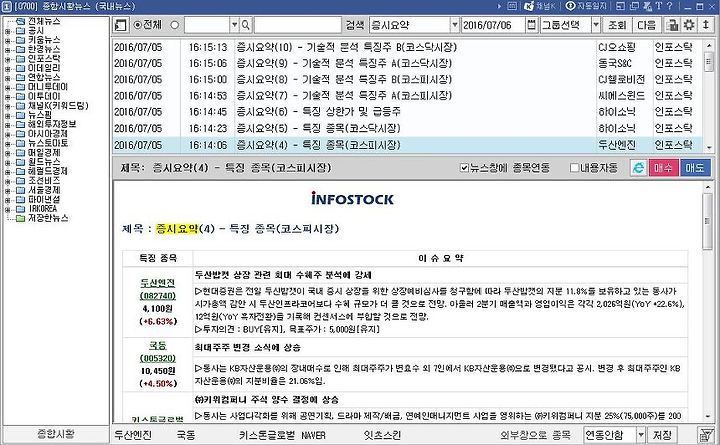Open the calendar date picker icon

click(x=531, y=25)
